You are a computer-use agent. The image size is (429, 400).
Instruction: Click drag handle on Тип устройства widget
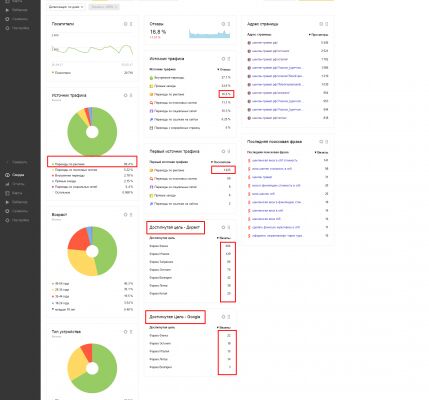coord(131,332)
